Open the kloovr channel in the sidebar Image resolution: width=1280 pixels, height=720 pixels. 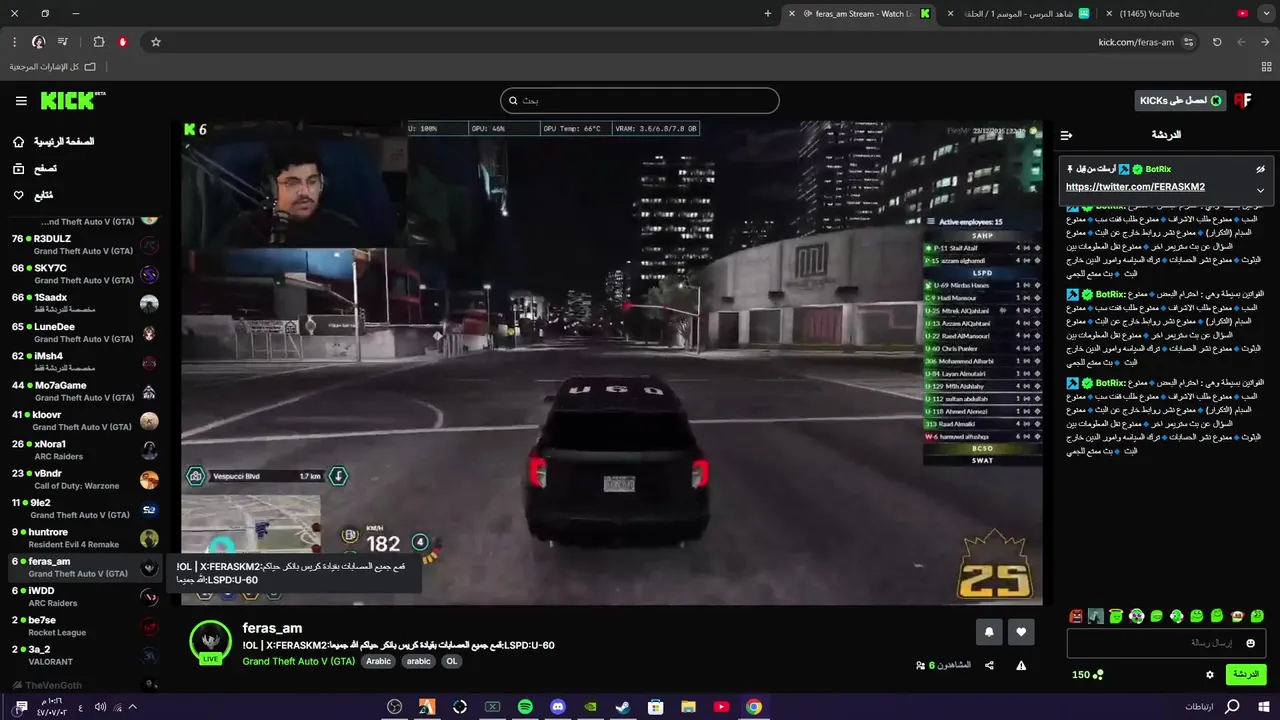pyautogui.click(x=84, y=420)
